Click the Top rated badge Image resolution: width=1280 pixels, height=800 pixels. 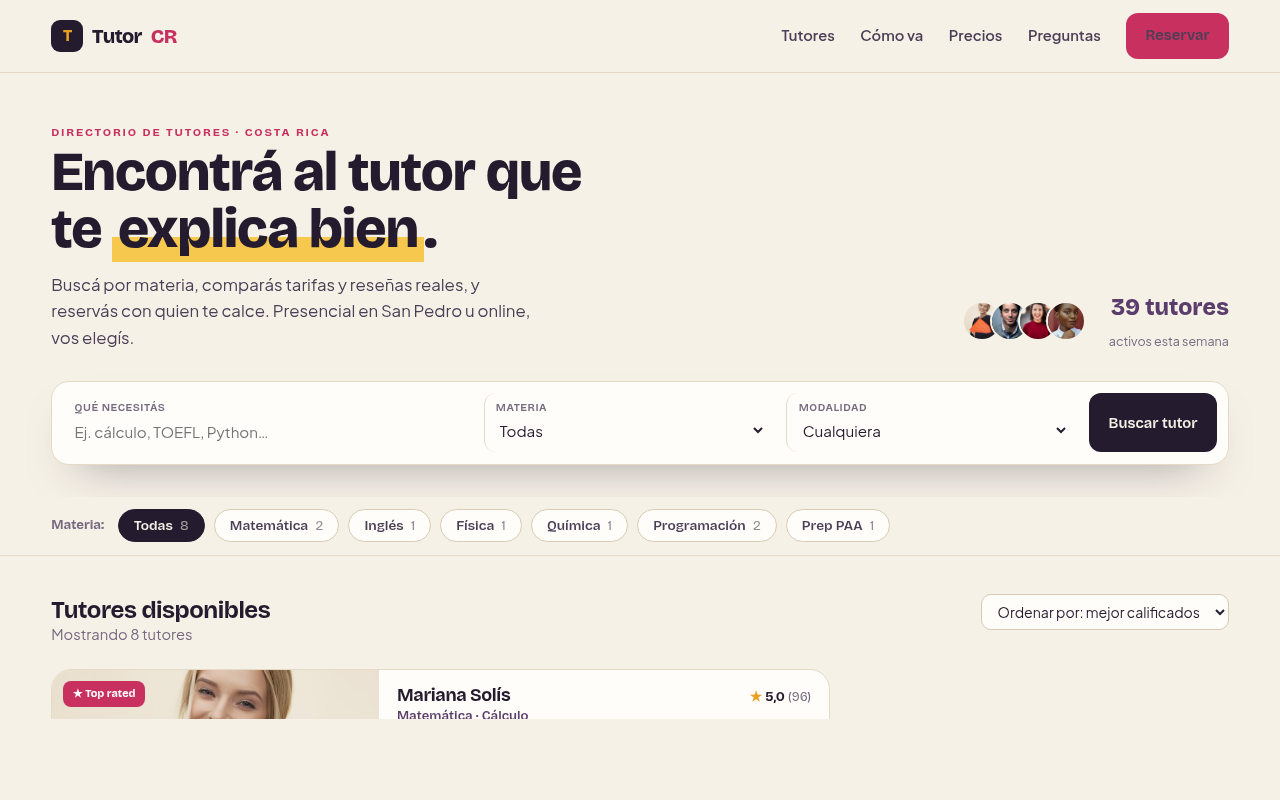(104, 694)
